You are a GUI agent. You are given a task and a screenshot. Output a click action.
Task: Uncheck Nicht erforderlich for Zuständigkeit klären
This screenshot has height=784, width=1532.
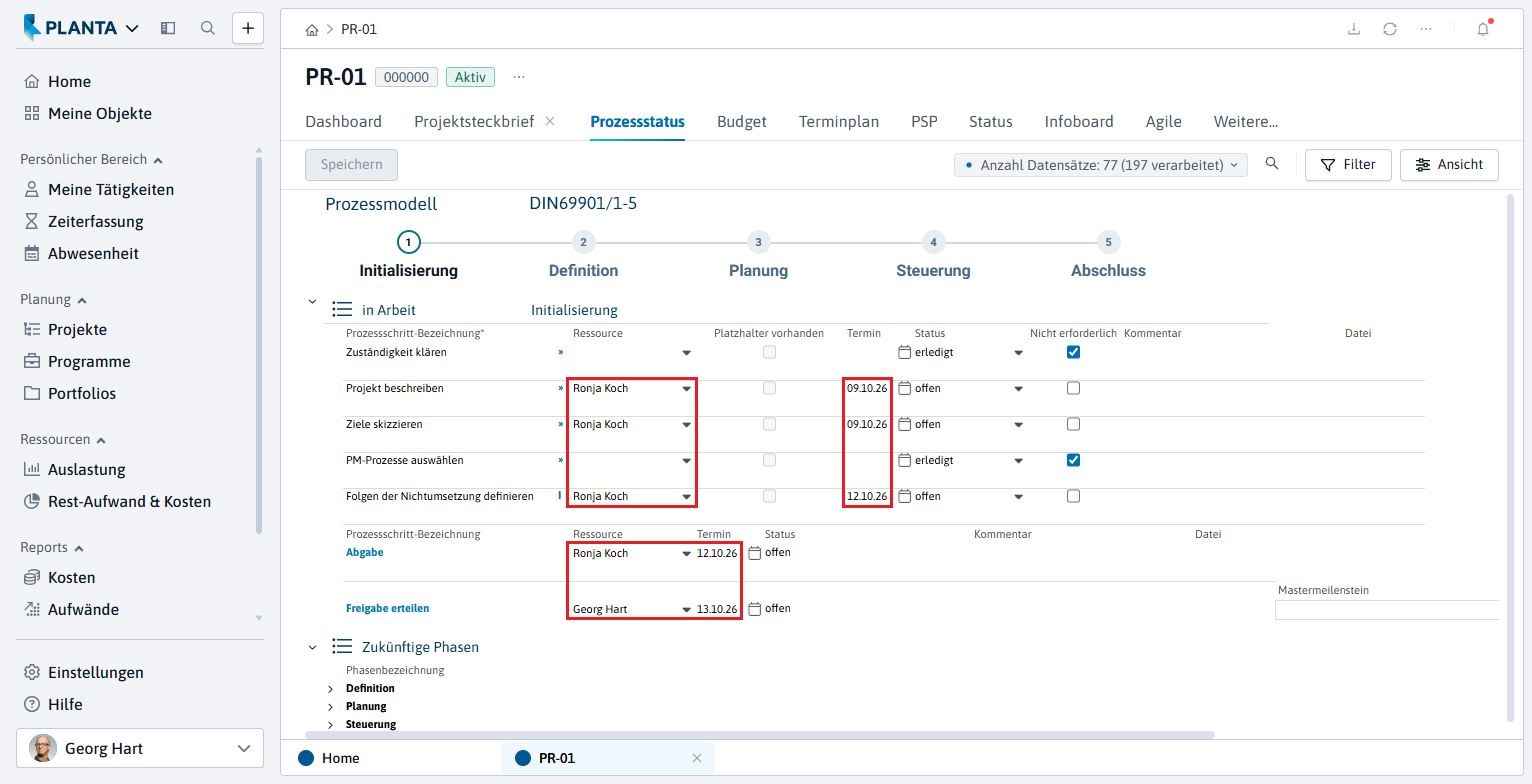click(1073, 352)
